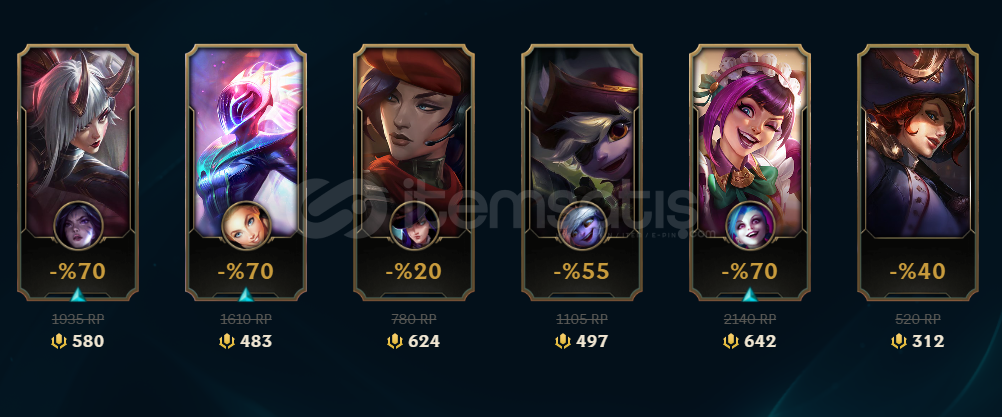Click the teal gem under the 580 RP card
The height and width of the screenshot is (417, 1002).
(x=78, y=294)
